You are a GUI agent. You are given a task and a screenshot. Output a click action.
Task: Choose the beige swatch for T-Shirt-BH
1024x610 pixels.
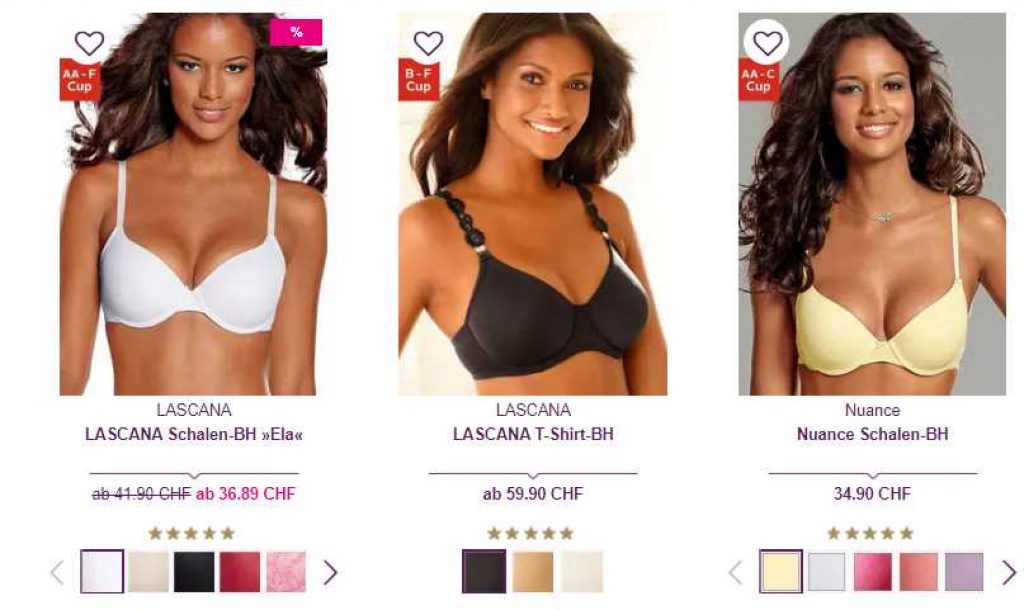tap(533, 572)
